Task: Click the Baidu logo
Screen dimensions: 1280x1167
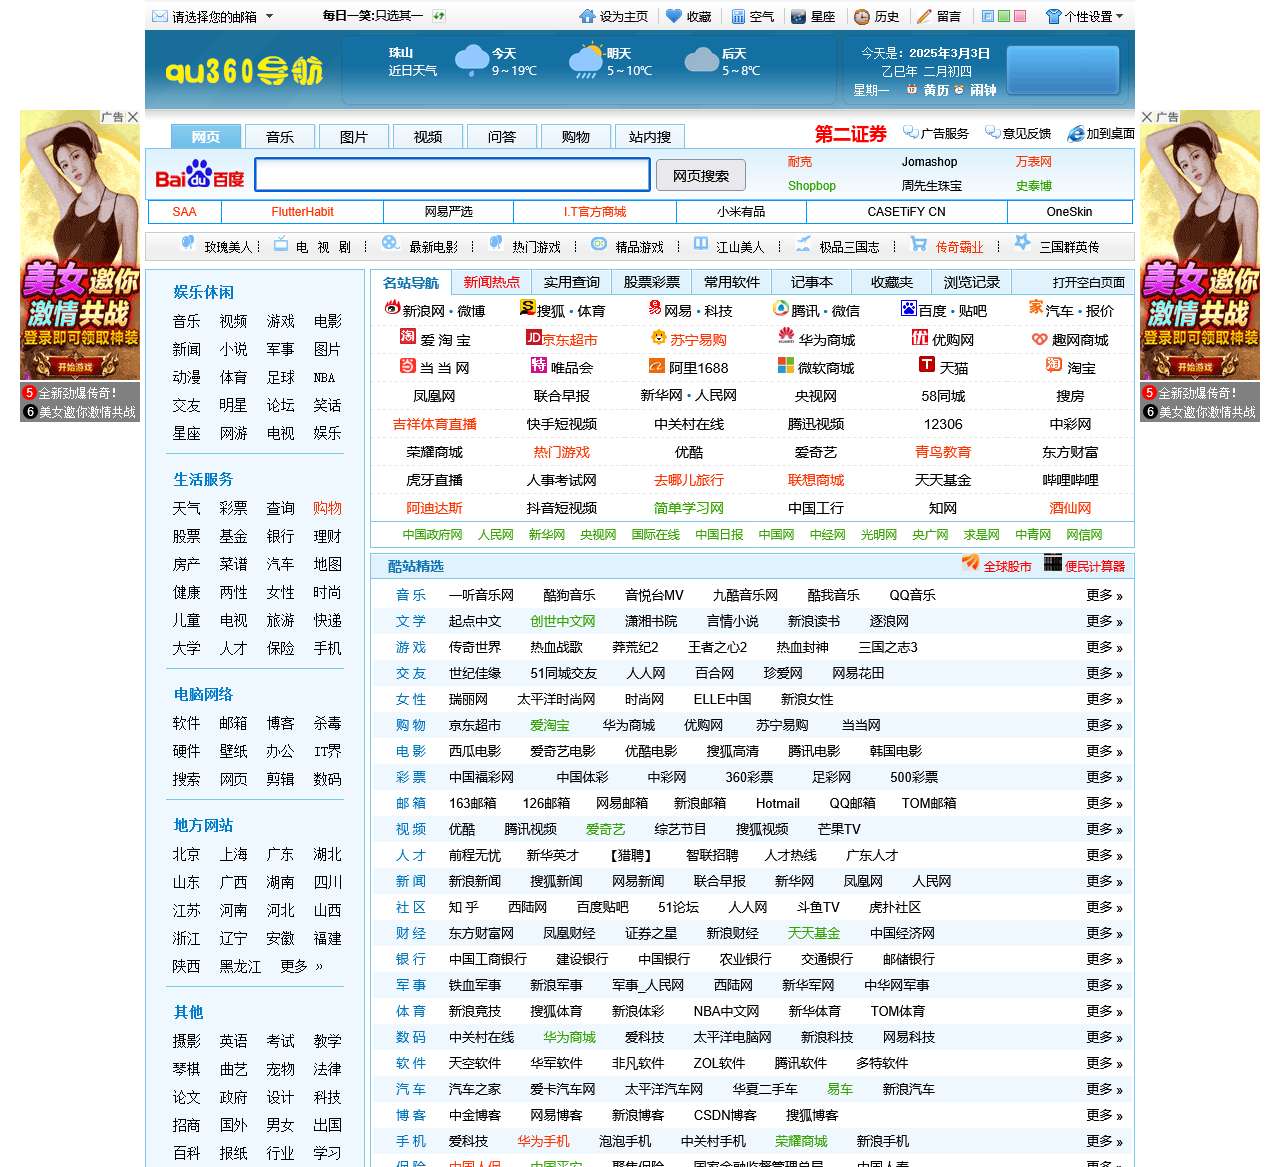Action: [199, 175]
